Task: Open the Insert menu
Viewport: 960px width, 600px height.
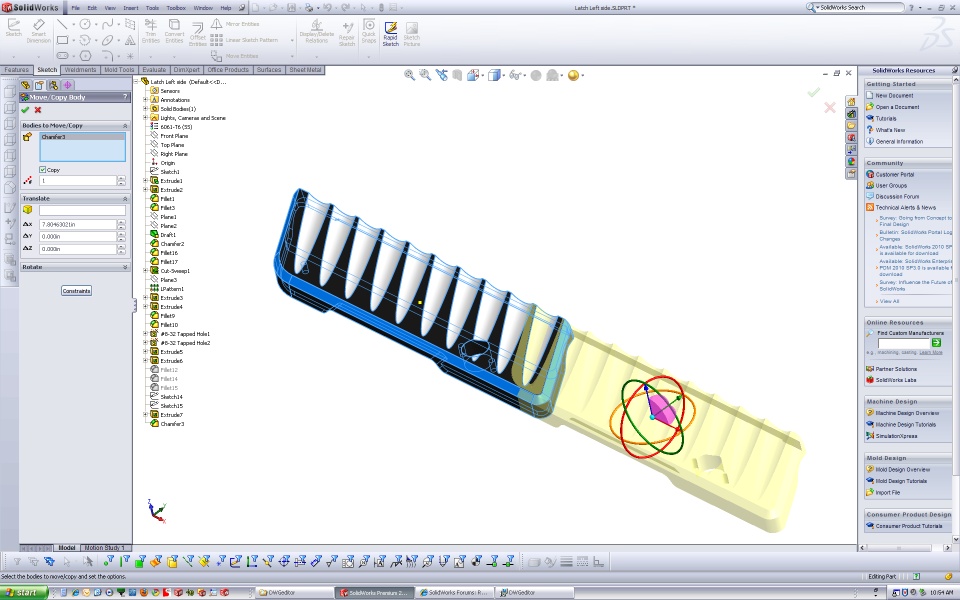Action: pos(131,8)
